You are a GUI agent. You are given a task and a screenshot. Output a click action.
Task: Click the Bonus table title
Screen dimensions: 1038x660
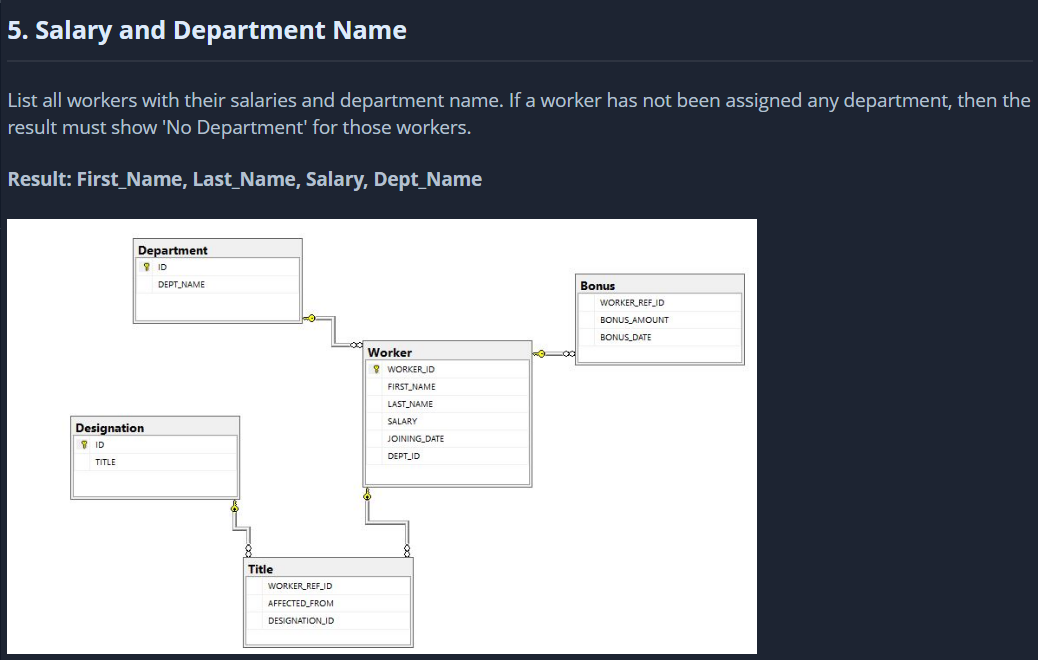point(596,285)
